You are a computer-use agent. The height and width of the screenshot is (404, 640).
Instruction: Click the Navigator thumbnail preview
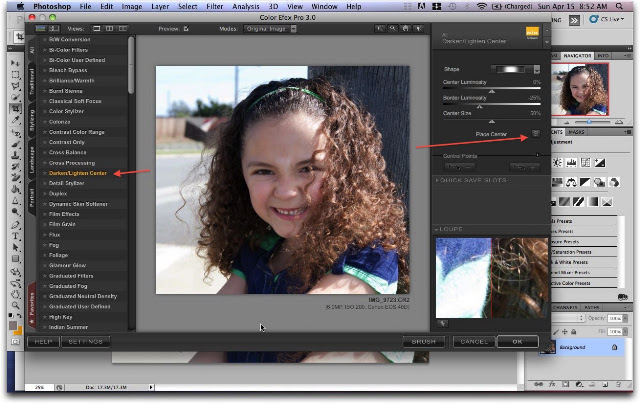click(x=580, y=89)
